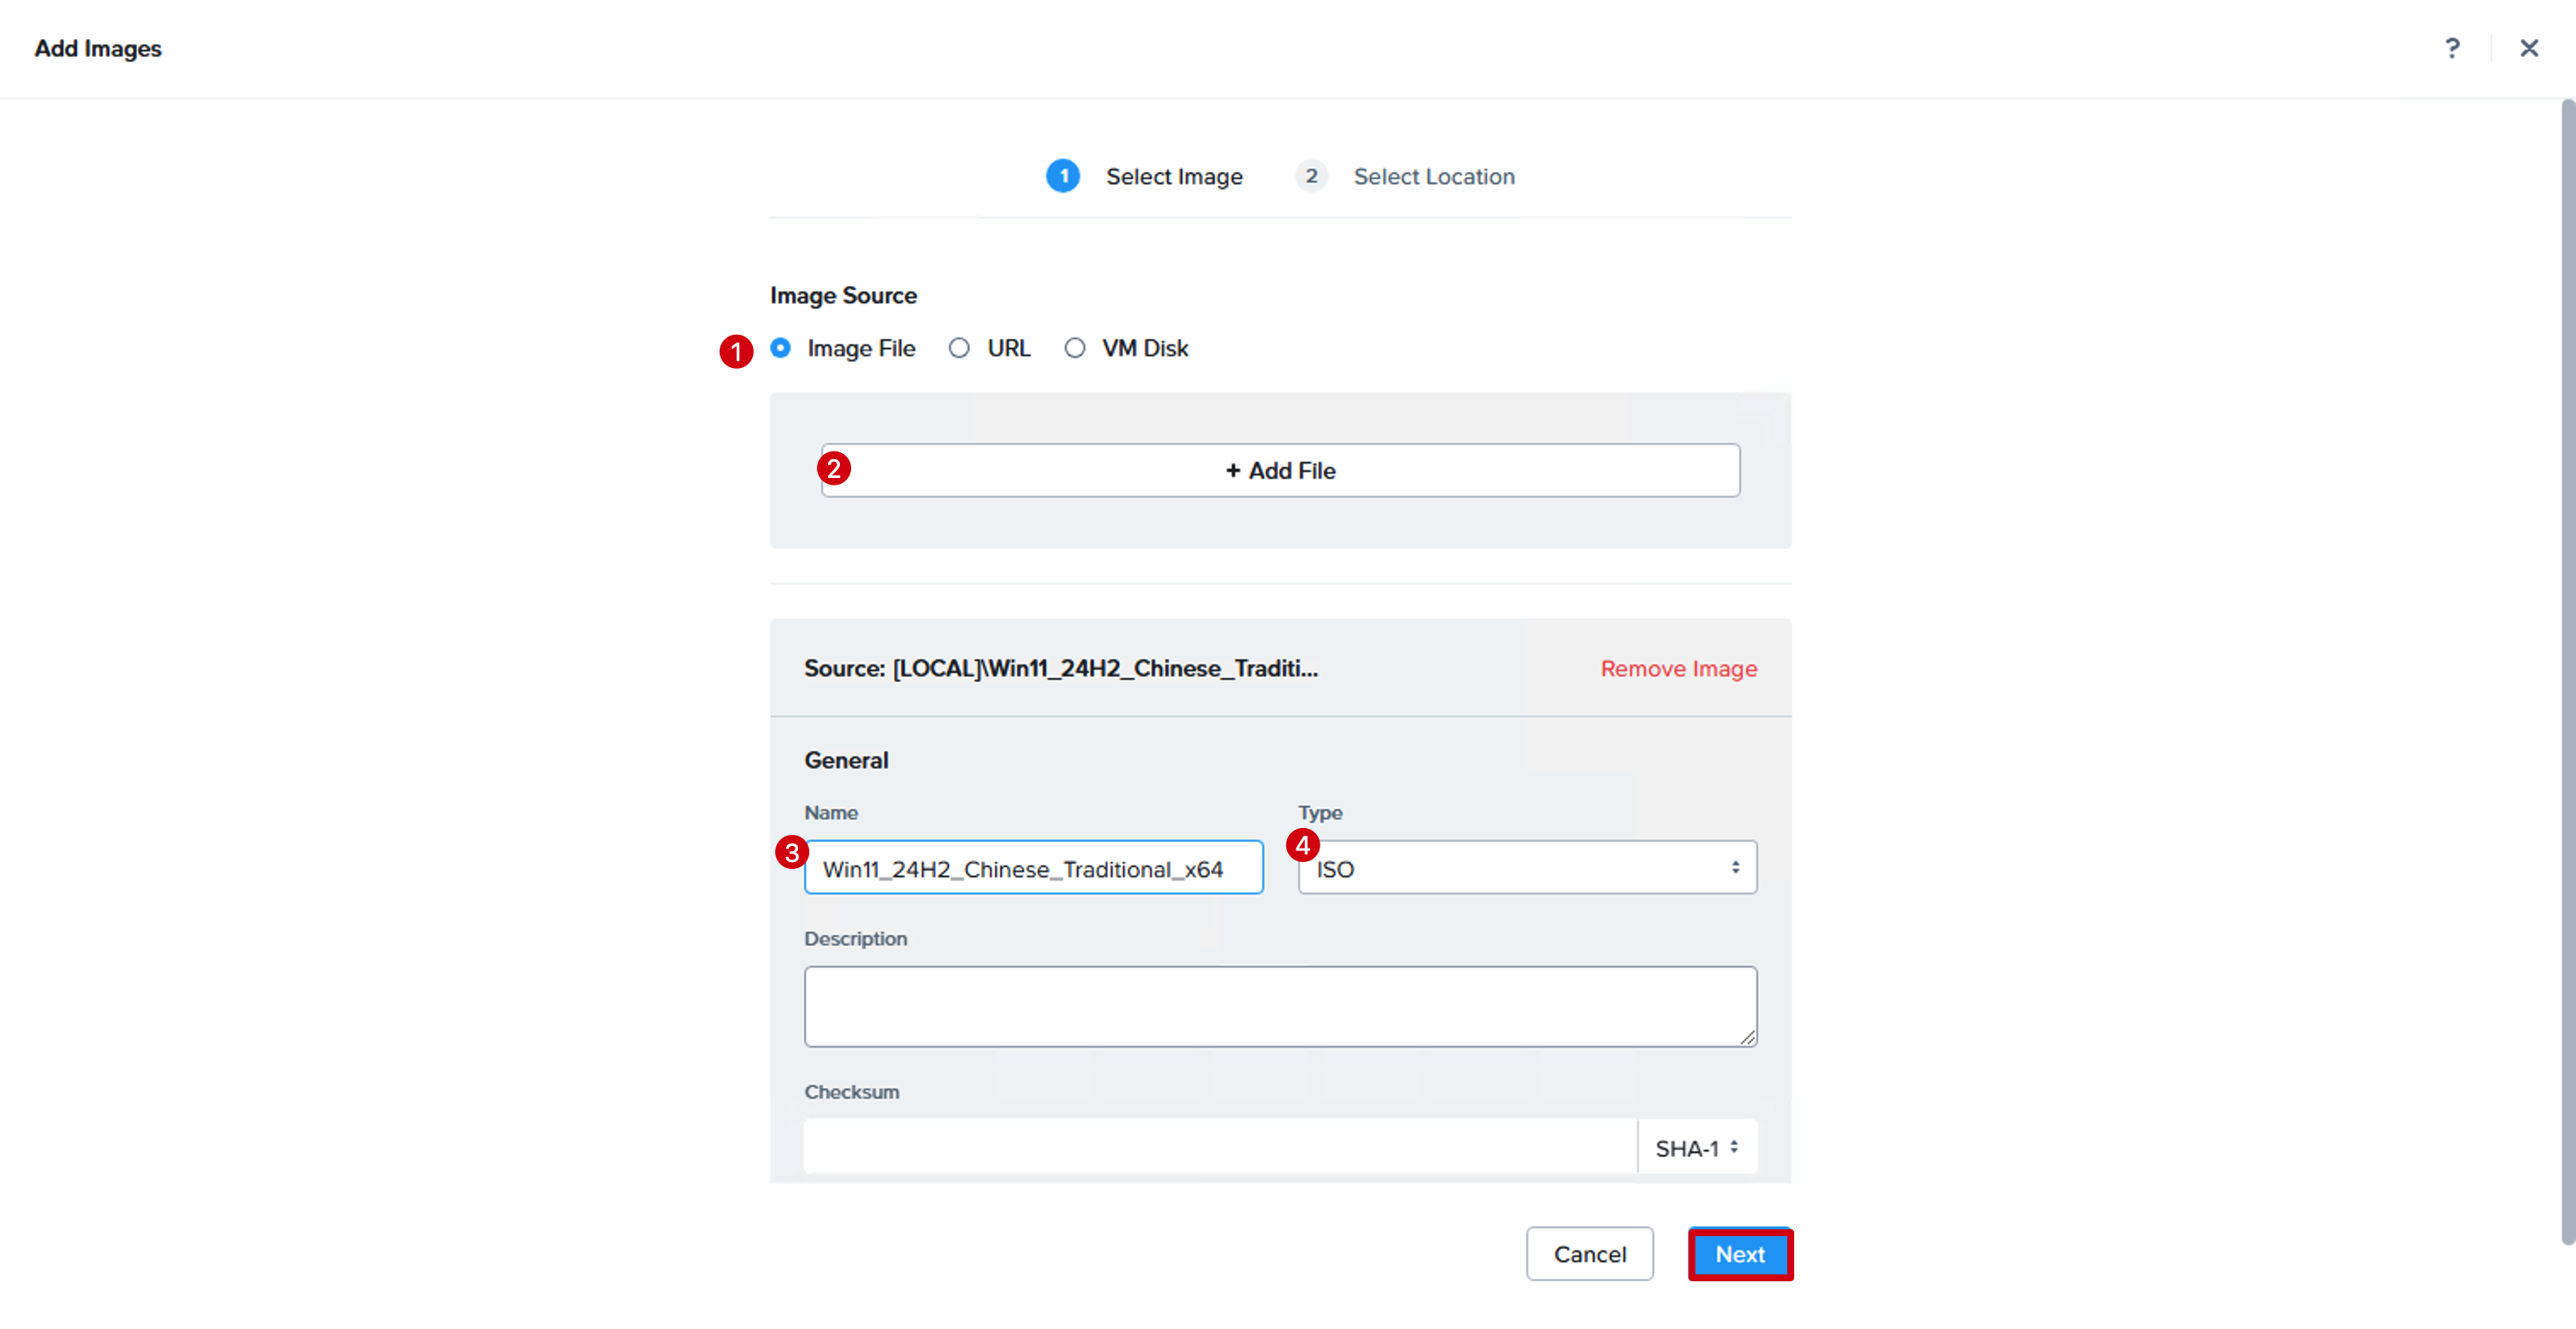Image resolution: width=2576 pixels, height=1329 pixels.
Task: Click the red annotation marker 2
Action: (834, 468)
